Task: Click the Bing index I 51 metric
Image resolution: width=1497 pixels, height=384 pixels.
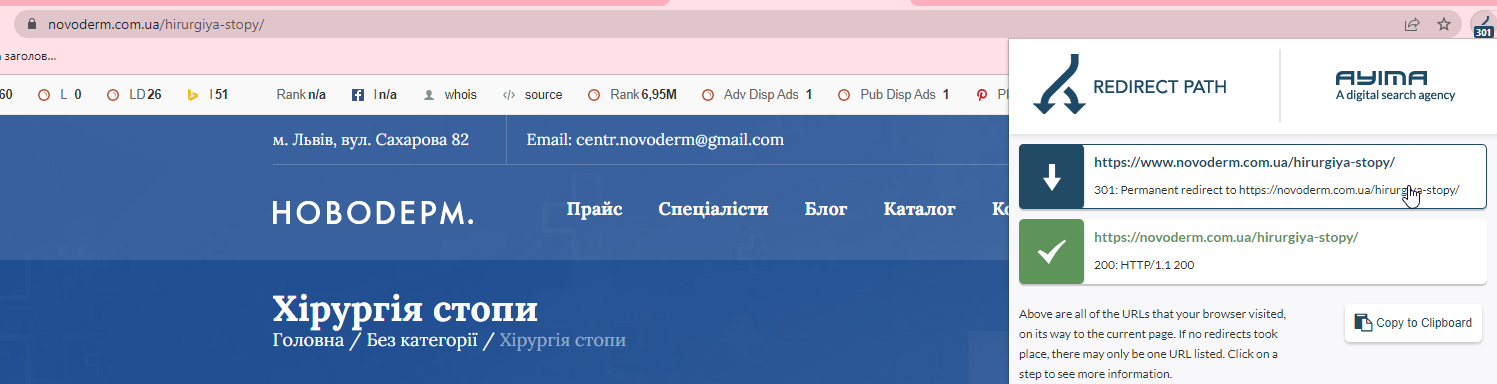Action: [208, 95]
